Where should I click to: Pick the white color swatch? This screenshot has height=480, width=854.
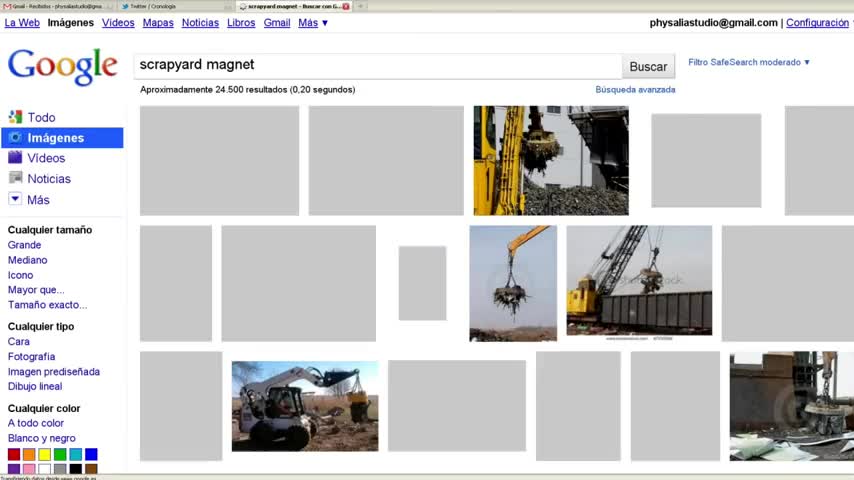pos(45,469)
